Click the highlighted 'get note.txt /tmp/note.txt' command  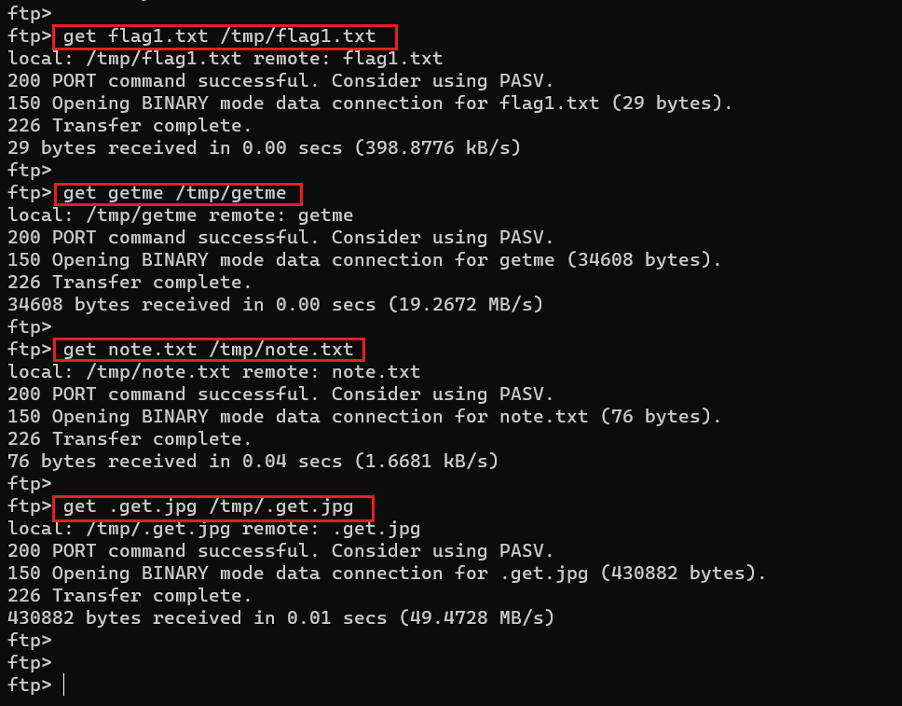pos(208,349)
